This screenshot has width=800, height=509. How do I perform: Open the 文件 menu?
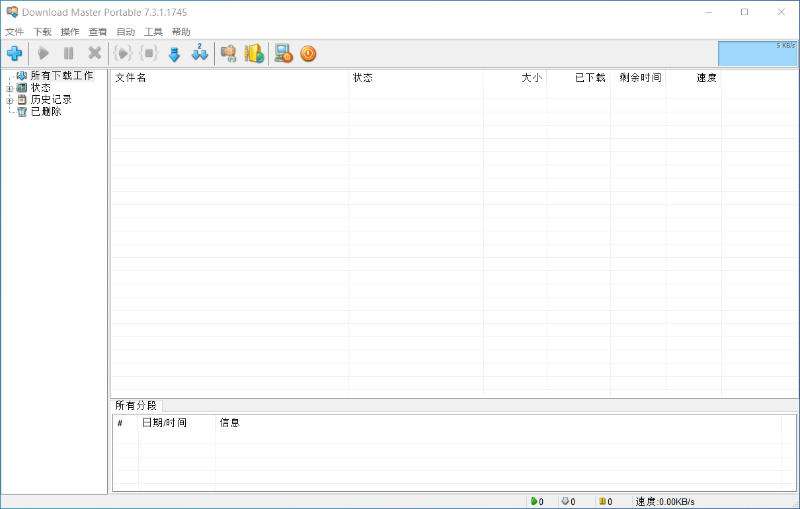(x=14, y=32)
